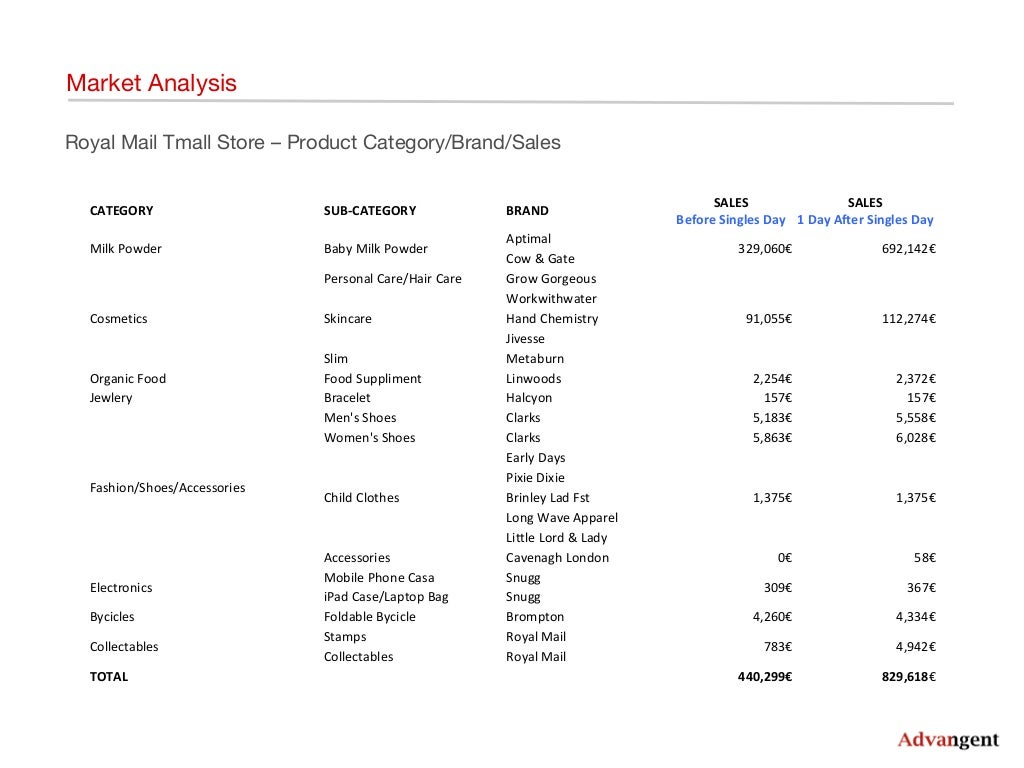Viewport: 1024px width, 768px height.
Task: Select the Cow & Gate brand entry
Action: click(540, 259)
